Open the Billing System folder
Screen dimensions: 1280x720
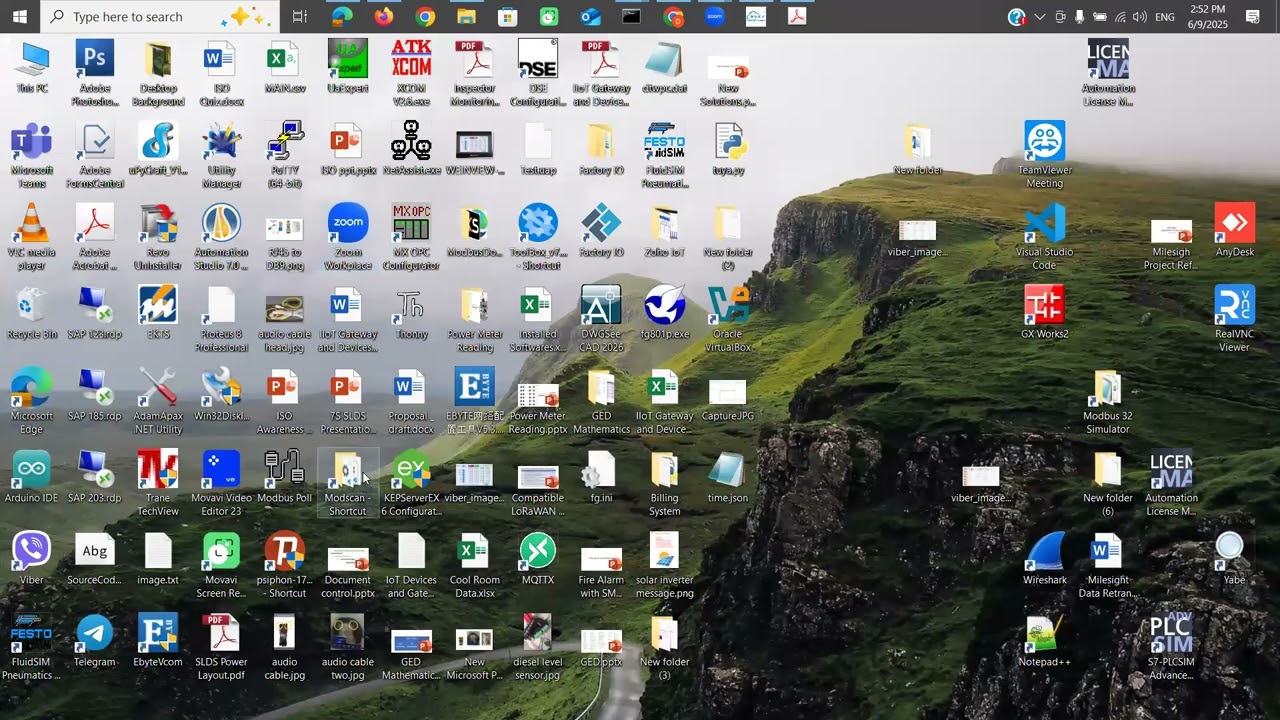pyautogui.click(x=665, y=483)
